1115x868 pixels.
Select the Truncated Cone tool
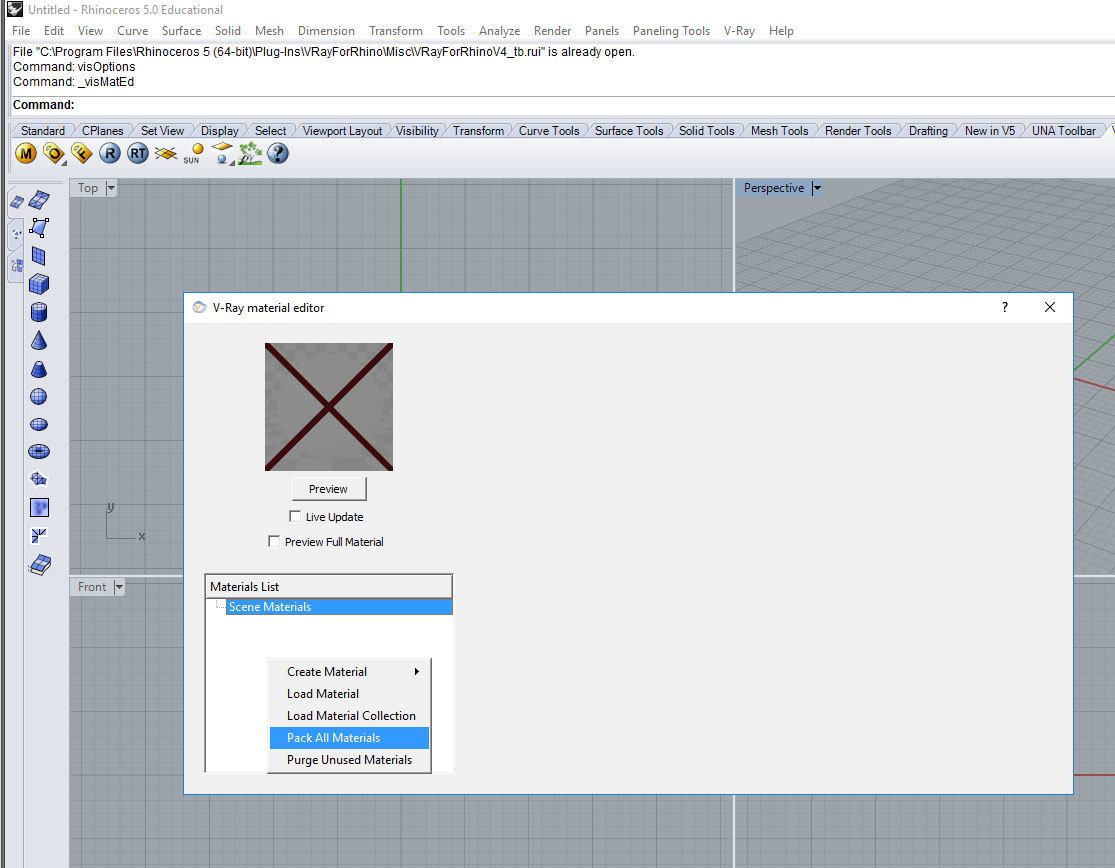pos(39,369)
